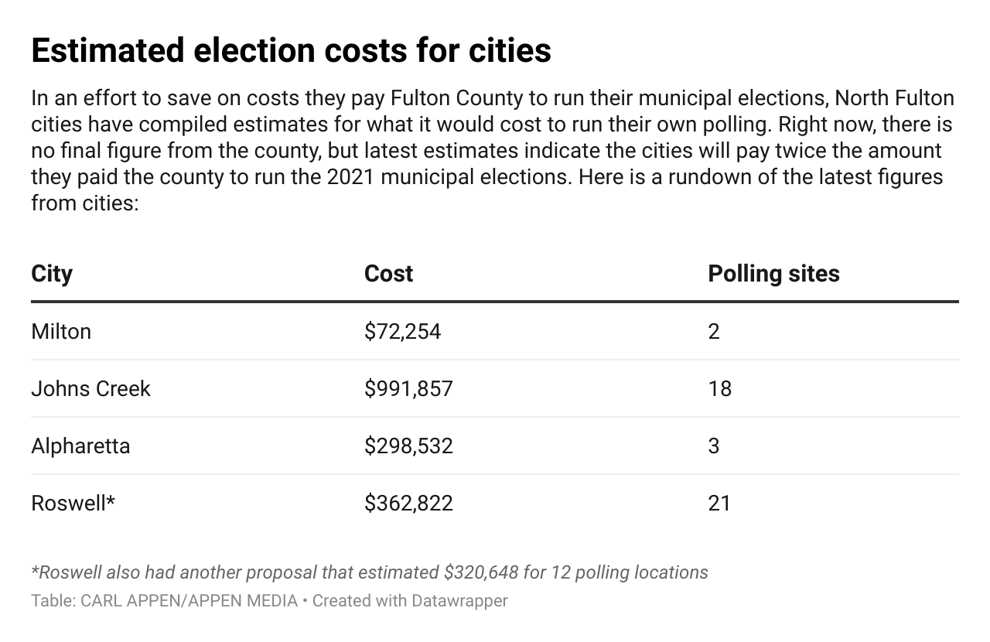990x642 pixels.
Task: Select the Alpharetta city cell
Action: pos(81,446)
